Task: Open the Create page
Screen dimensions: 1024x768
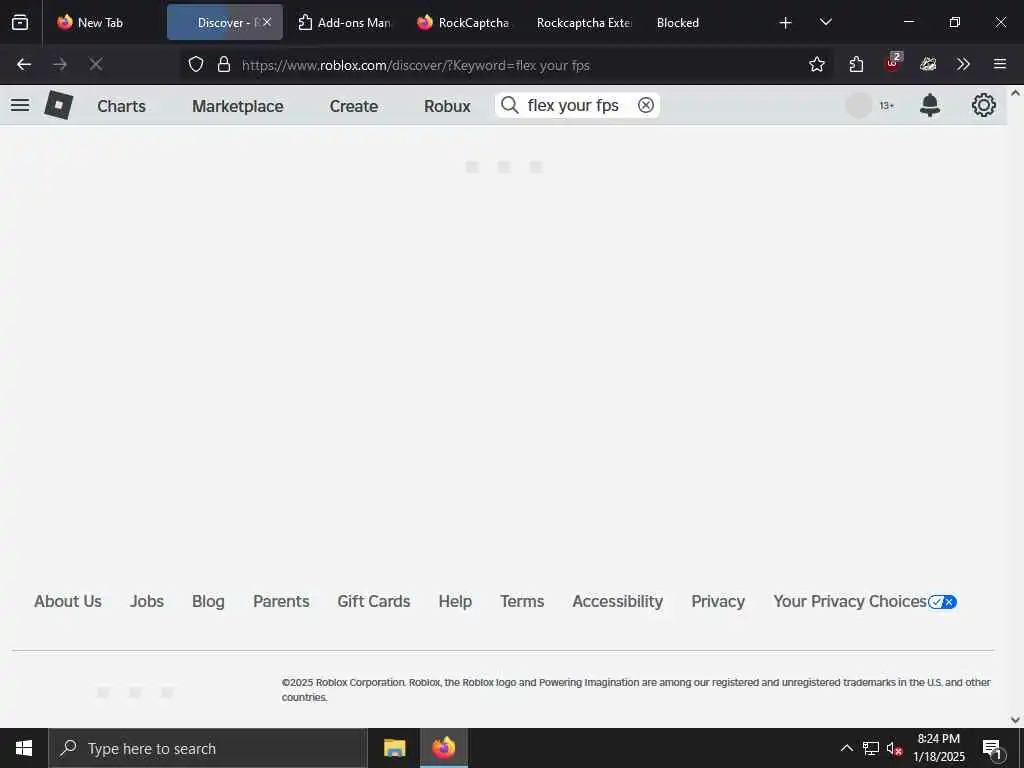Action: pyautogui.click(x=353, y=106)
